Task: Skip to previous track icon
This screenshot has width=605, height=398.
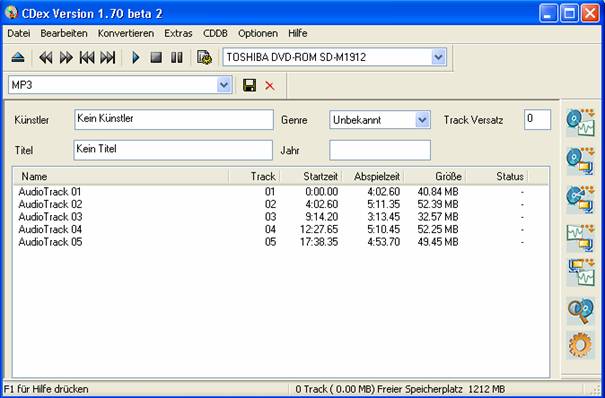Action: click(x=87, y=58)
